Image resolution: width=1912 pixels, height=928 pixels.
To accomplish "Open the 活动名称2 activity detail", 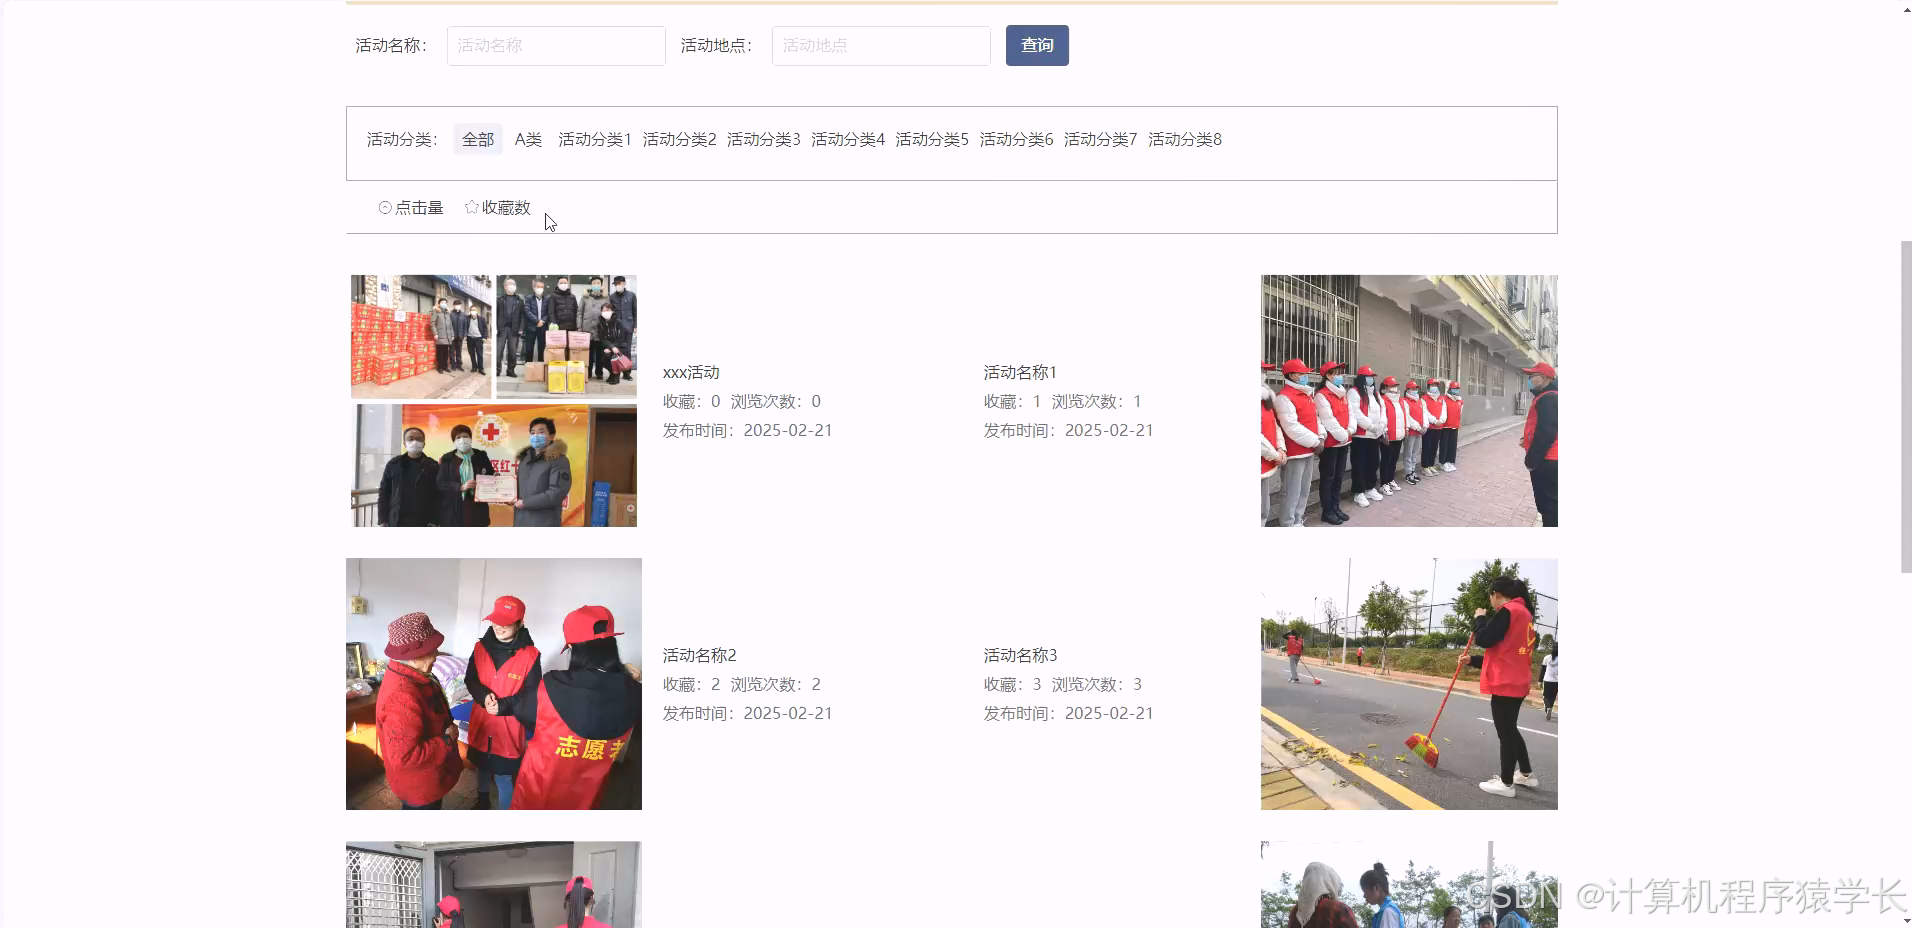I will [x=698, y=655].
